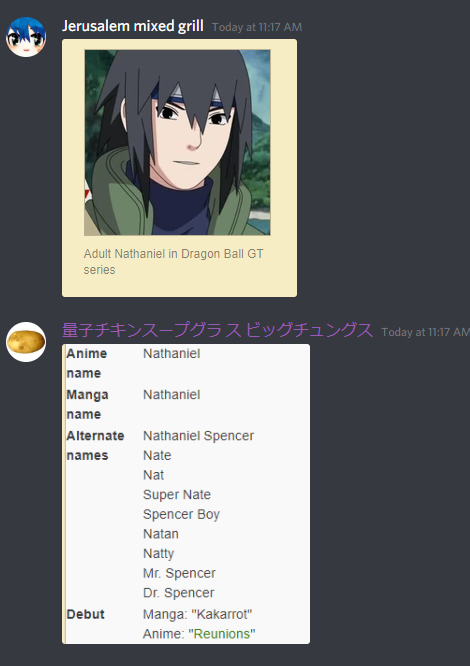
Task: Click the Nathaniel Spencer alternate name
Action: (x=198, y=436)
